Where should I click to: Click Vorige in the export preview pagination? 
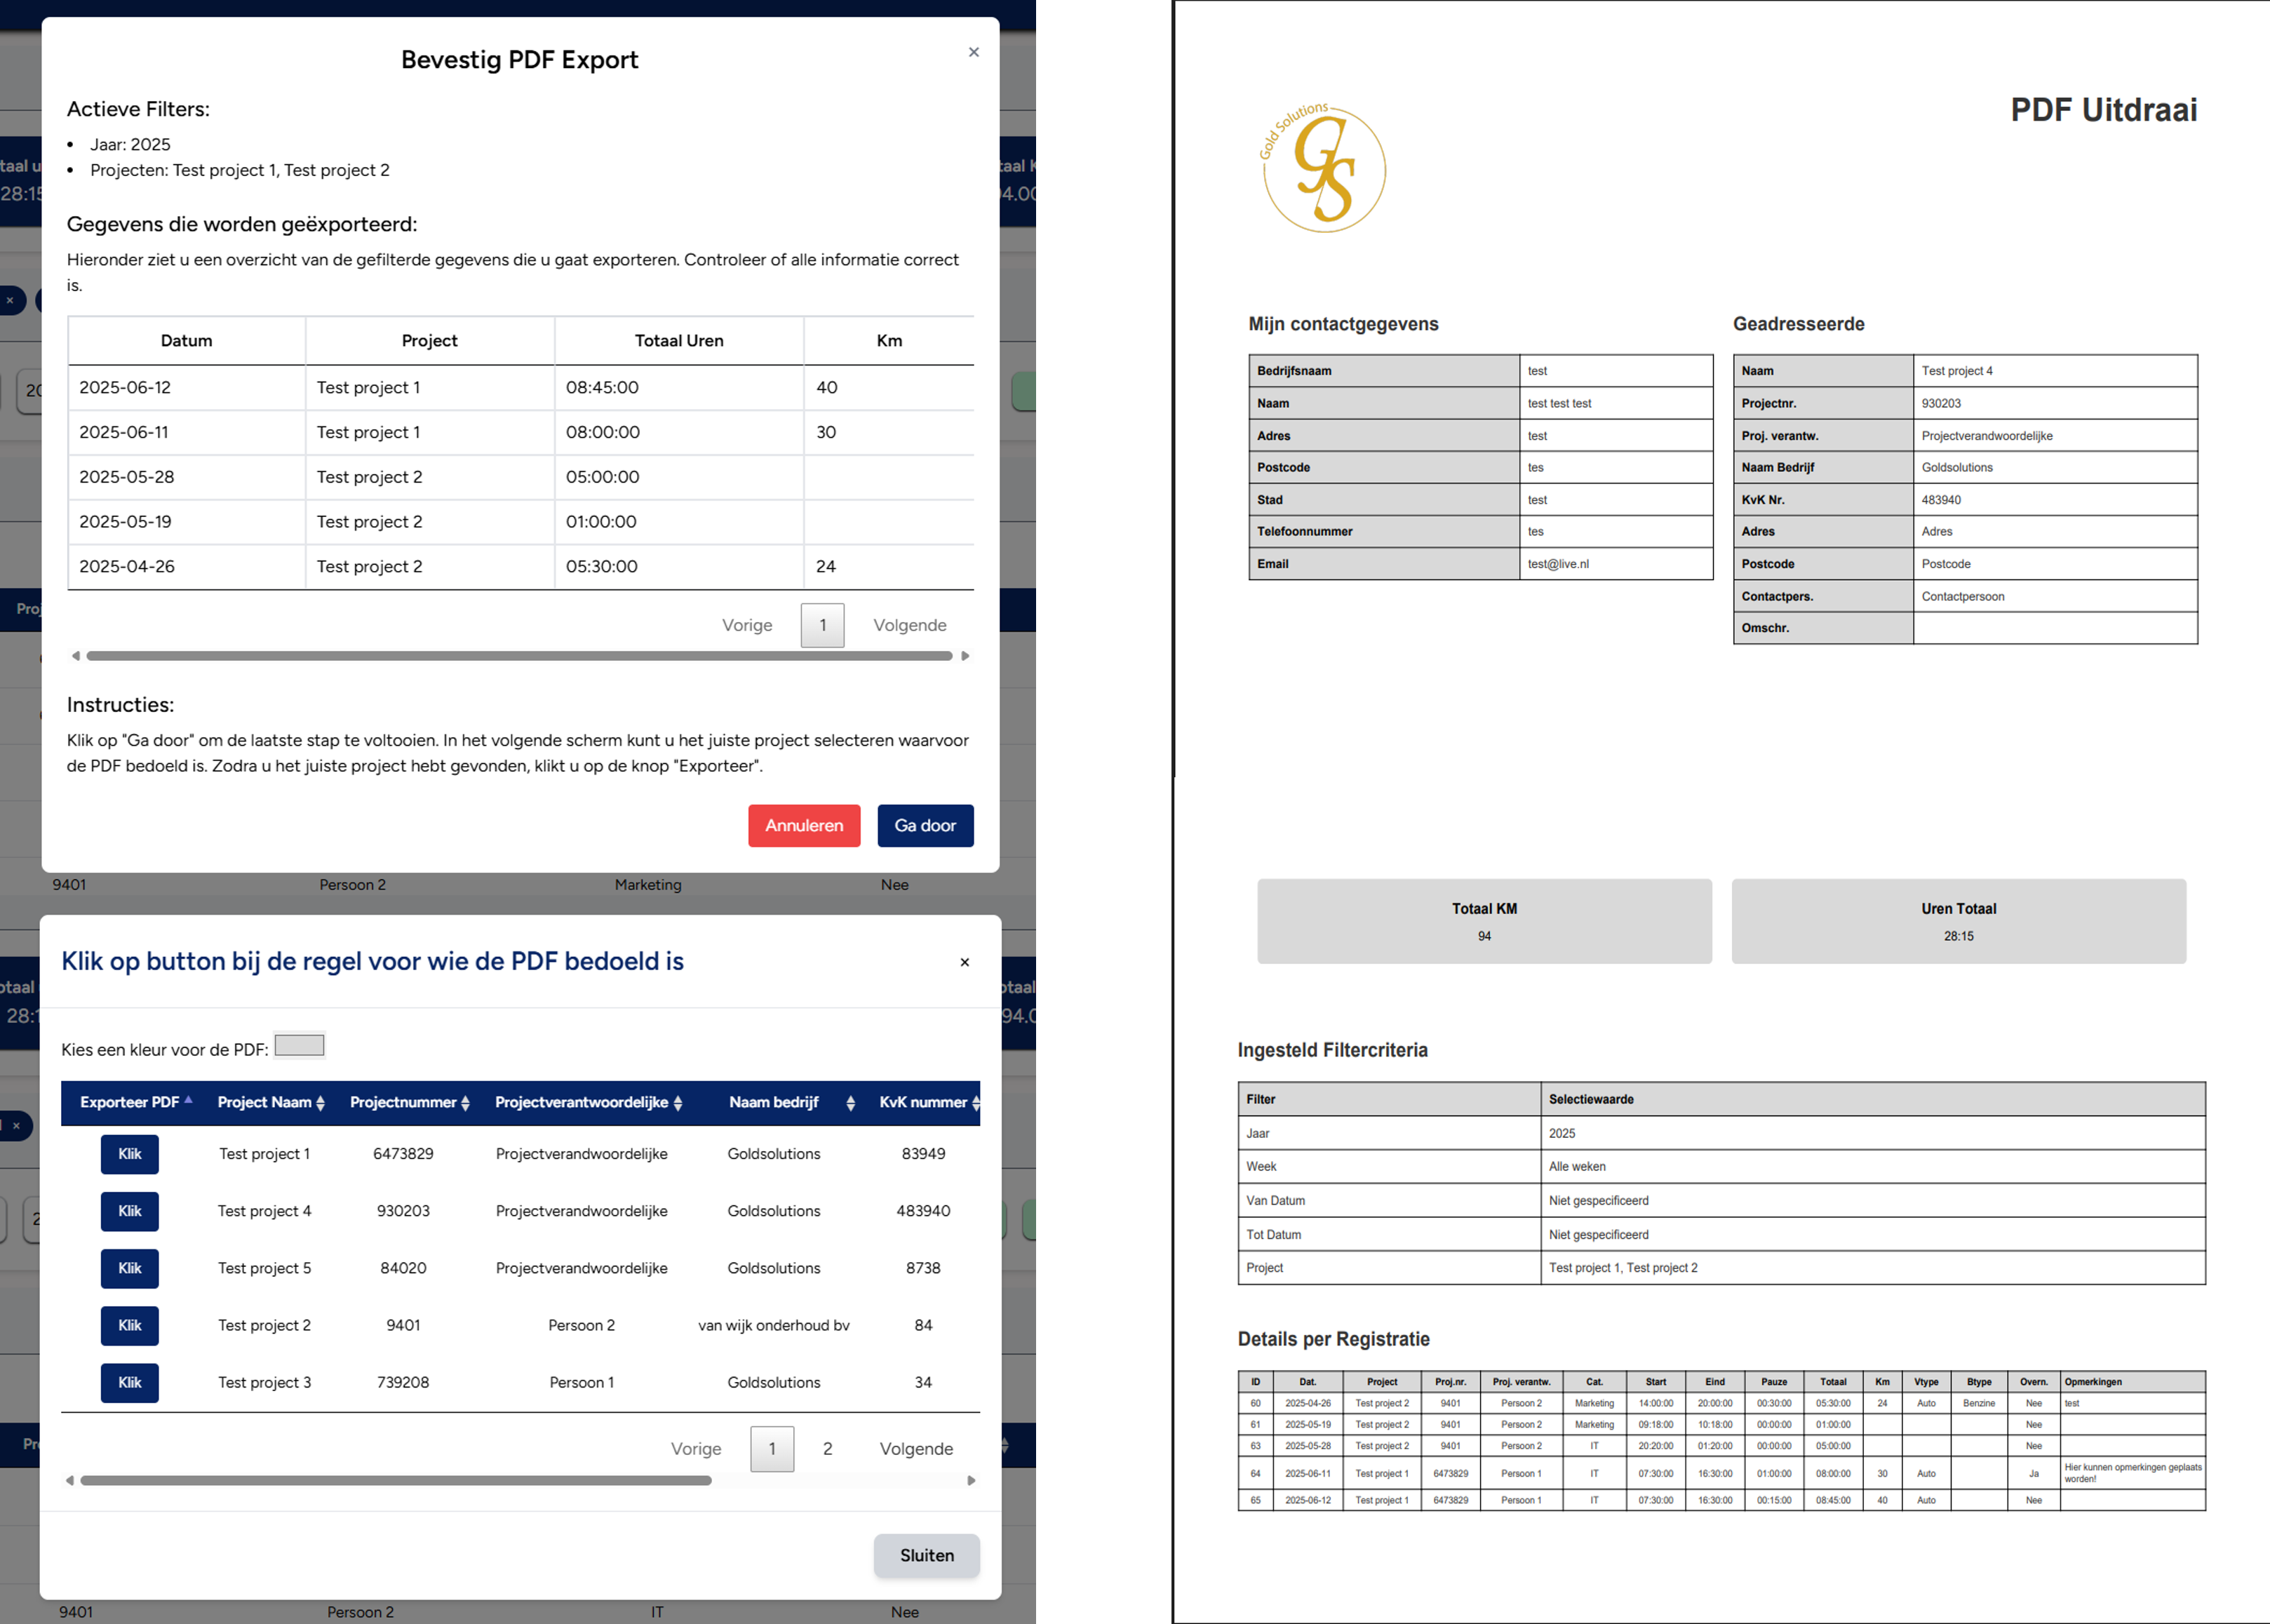747,625
